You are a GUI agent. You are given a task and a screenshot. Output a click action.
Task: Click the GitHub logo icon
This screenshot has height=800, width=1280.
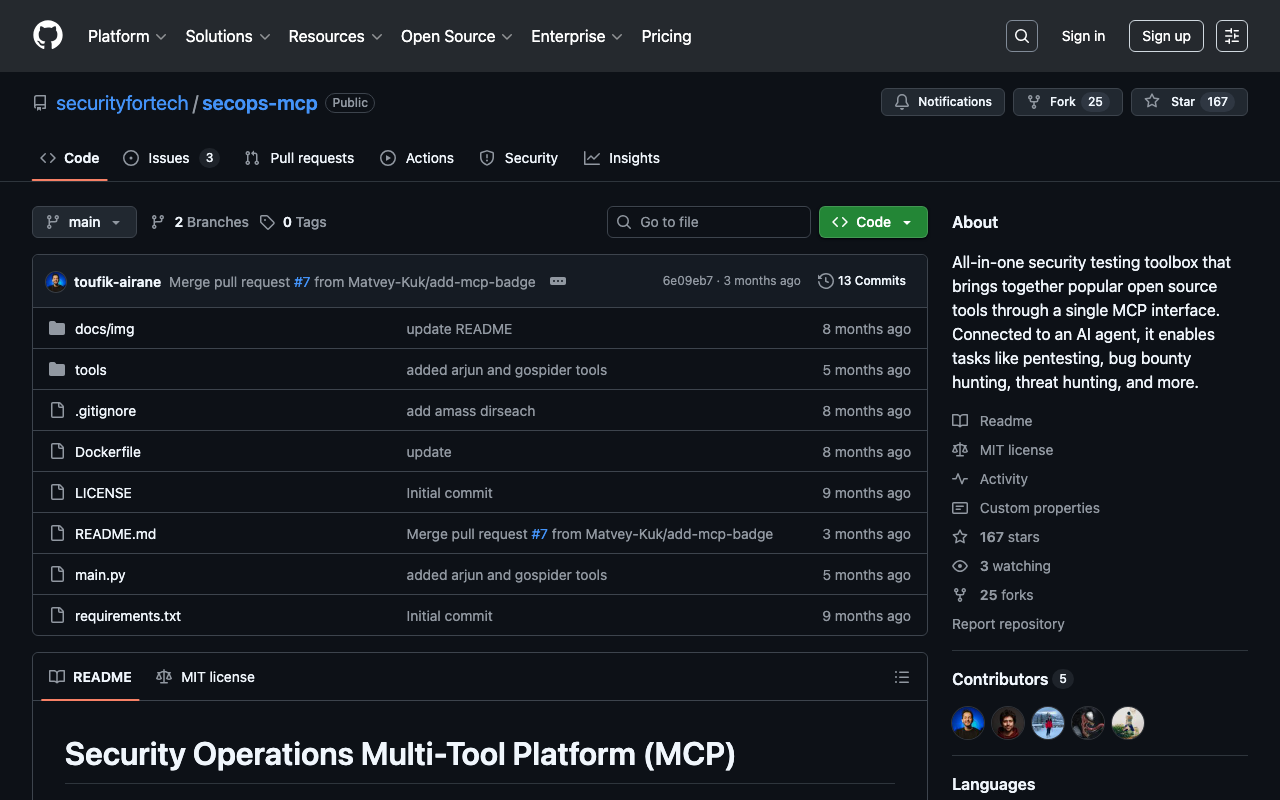48,36
